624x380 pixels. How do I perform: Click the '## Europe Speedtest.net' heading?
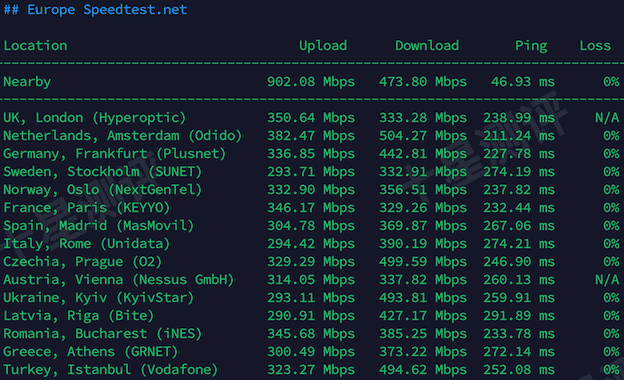pos(95,10)
